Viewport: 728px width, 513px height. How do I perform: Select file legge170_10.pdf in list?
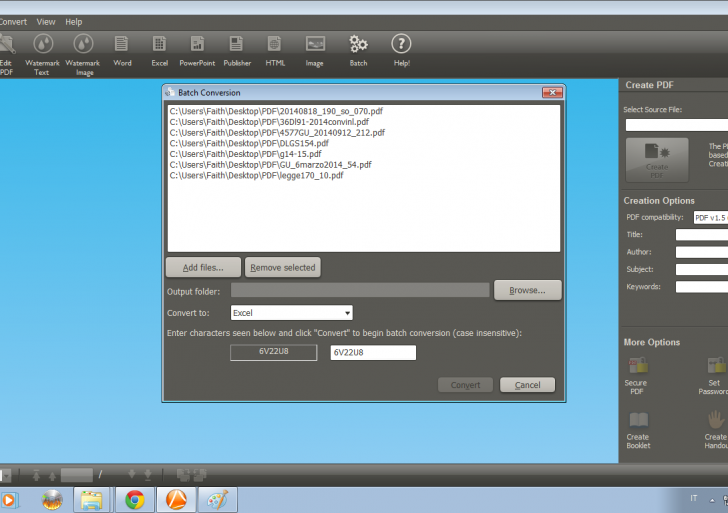point(256,175)
